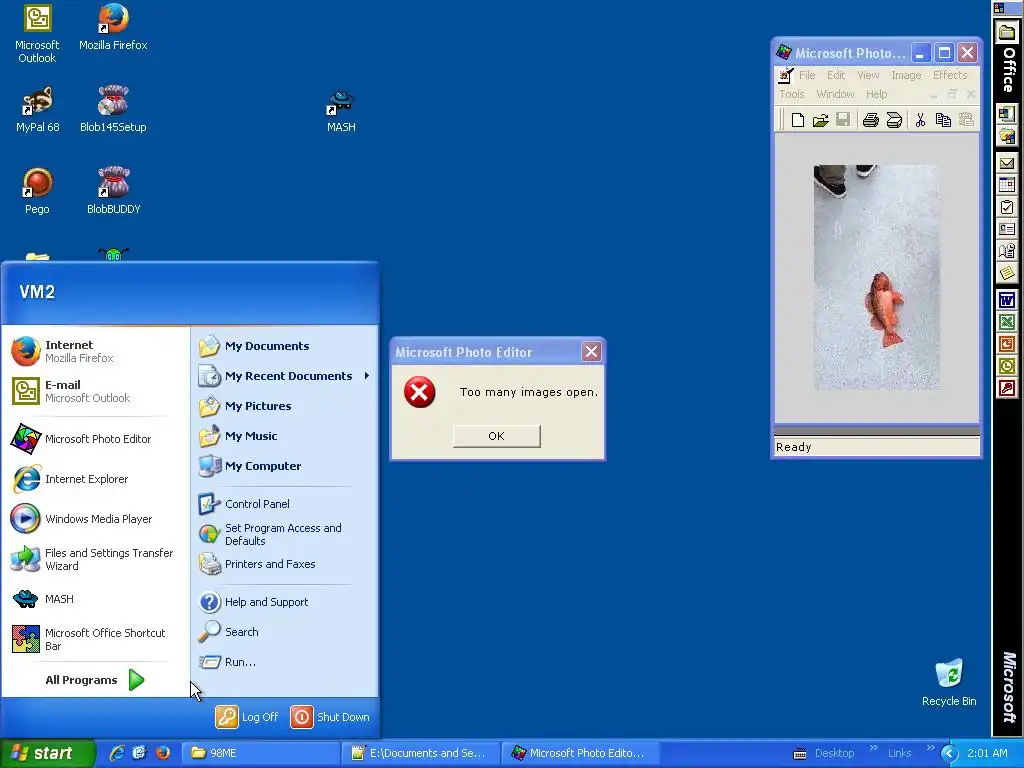
Task: Click New Message envelope icon on Office bar
Action: tap(1006, 163)
